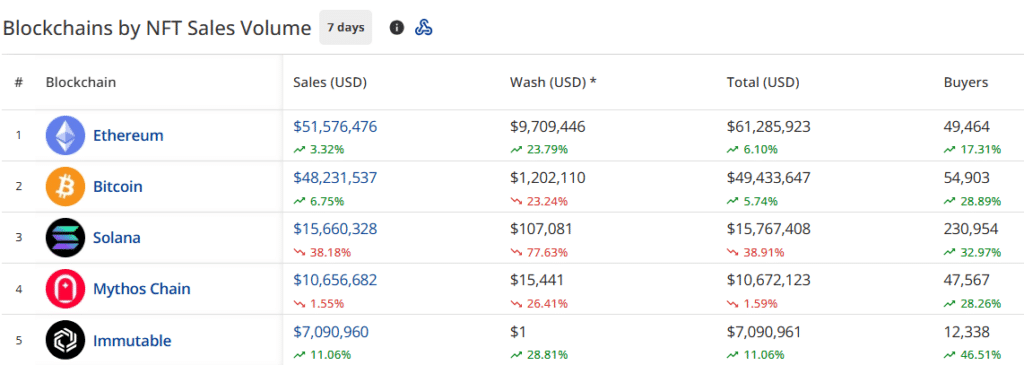Click the Ethereum total $61,285,923
Screen dimensions: 1024x365
pos(769,127)
